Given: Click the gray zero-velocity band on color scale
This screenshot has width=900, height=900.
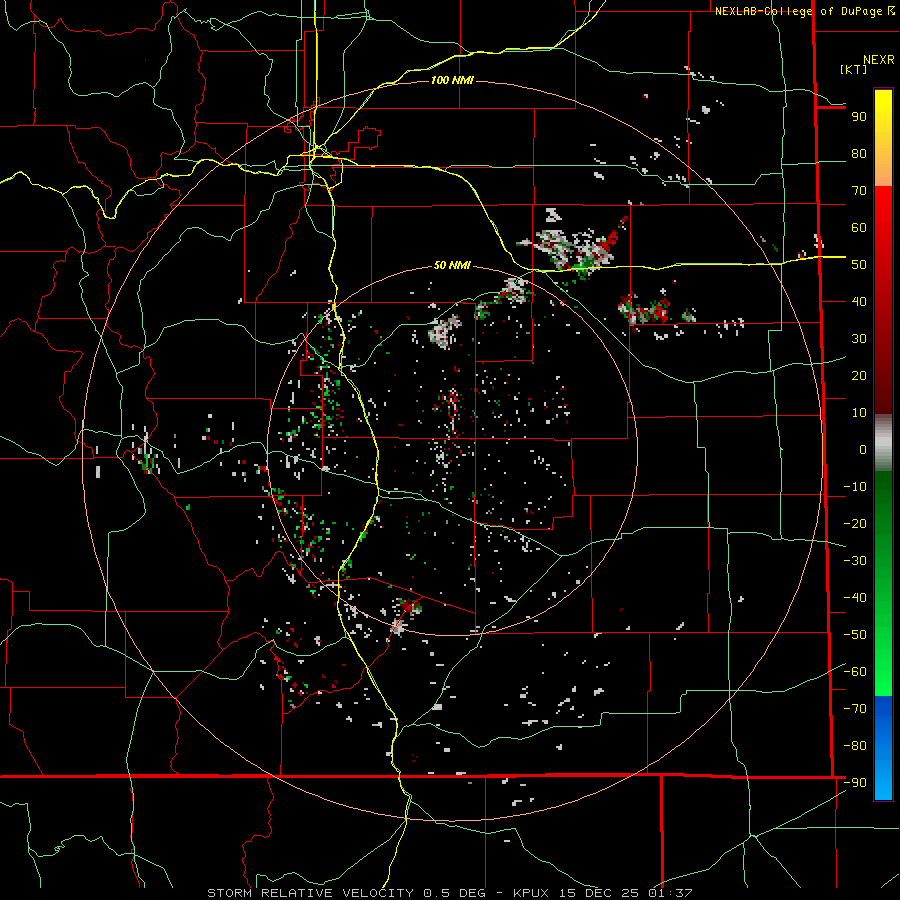Looking at the screenshot, I should (883, 443).
